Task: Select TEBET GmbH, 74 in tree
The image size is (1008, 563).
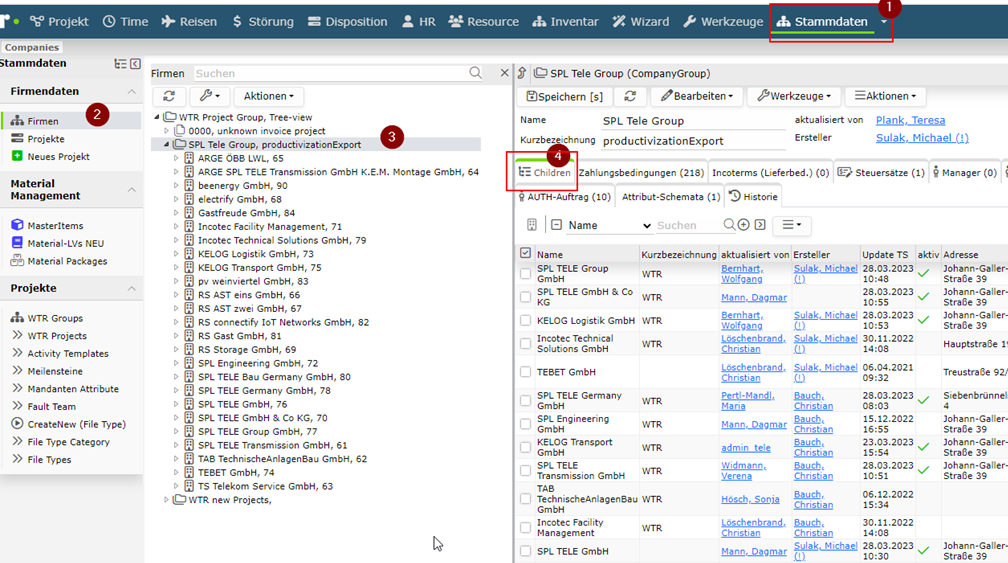Action: click(236, 472)
